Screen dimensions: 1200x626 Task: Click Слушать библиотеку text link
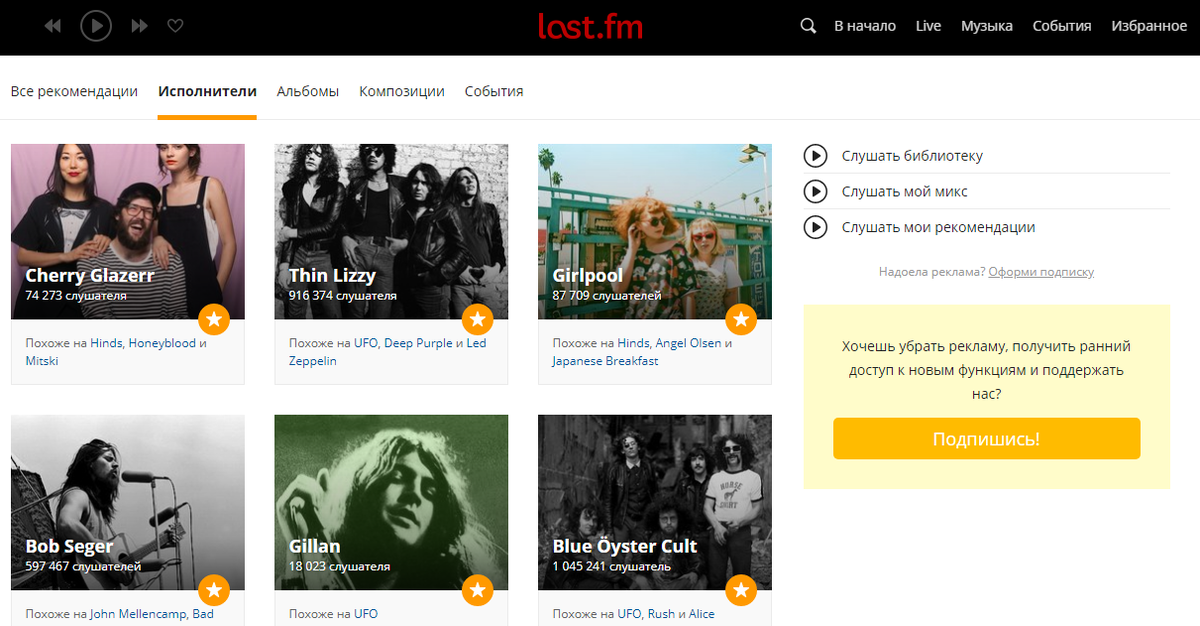coord(912,156)
